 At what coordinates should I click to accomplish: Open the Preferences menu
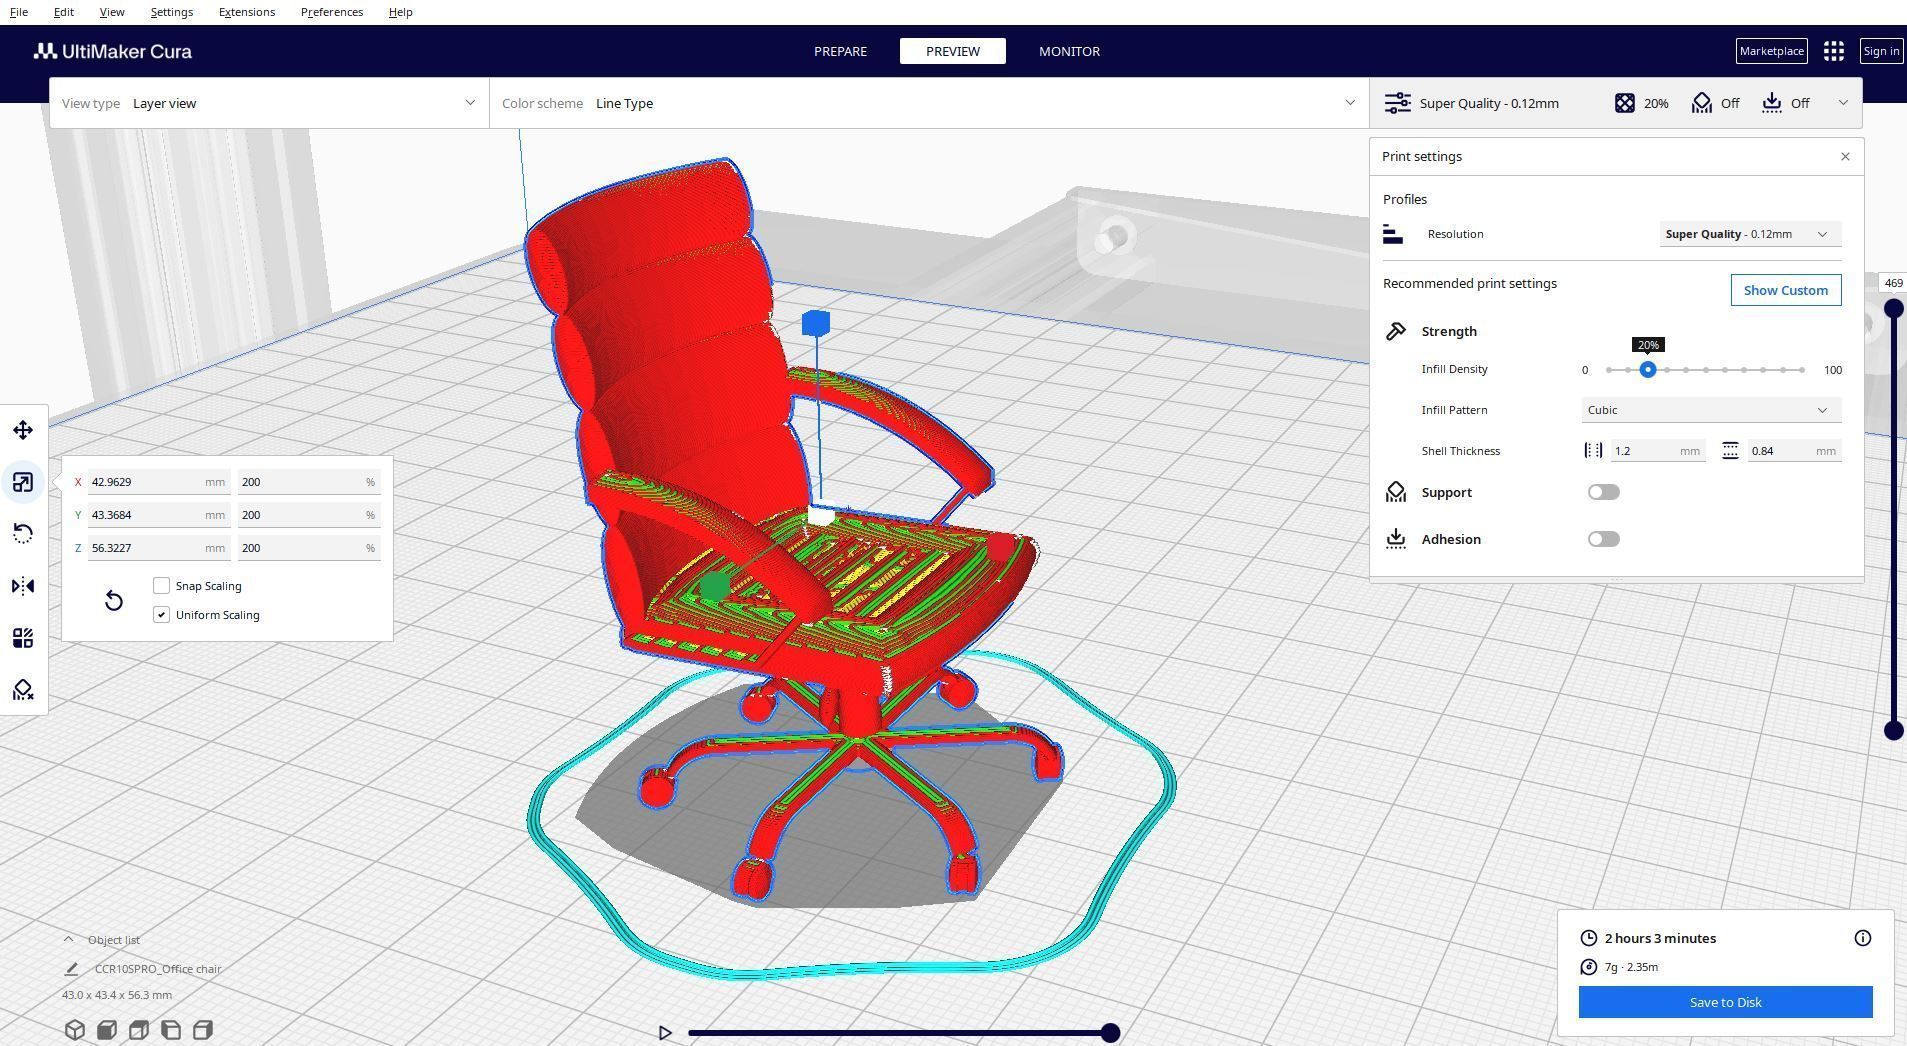point(332,12)
